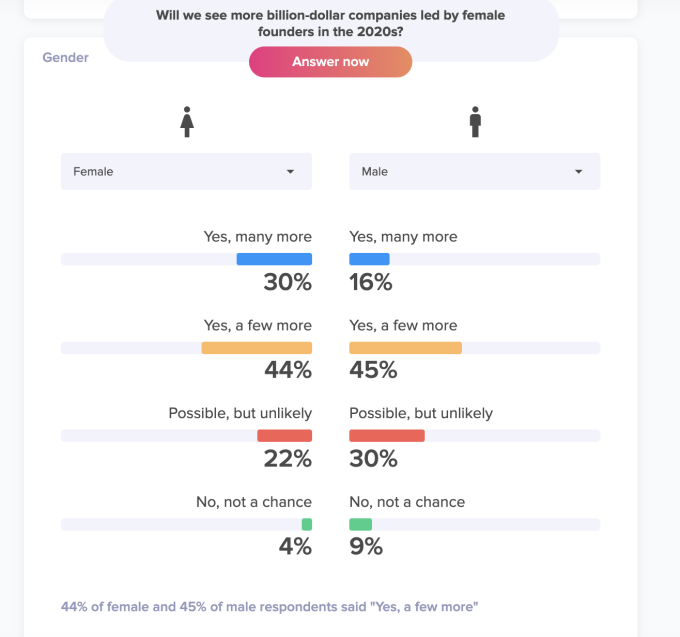
Task: Click male blue 'Yes, many more' bar
Action: click(369, 259)
